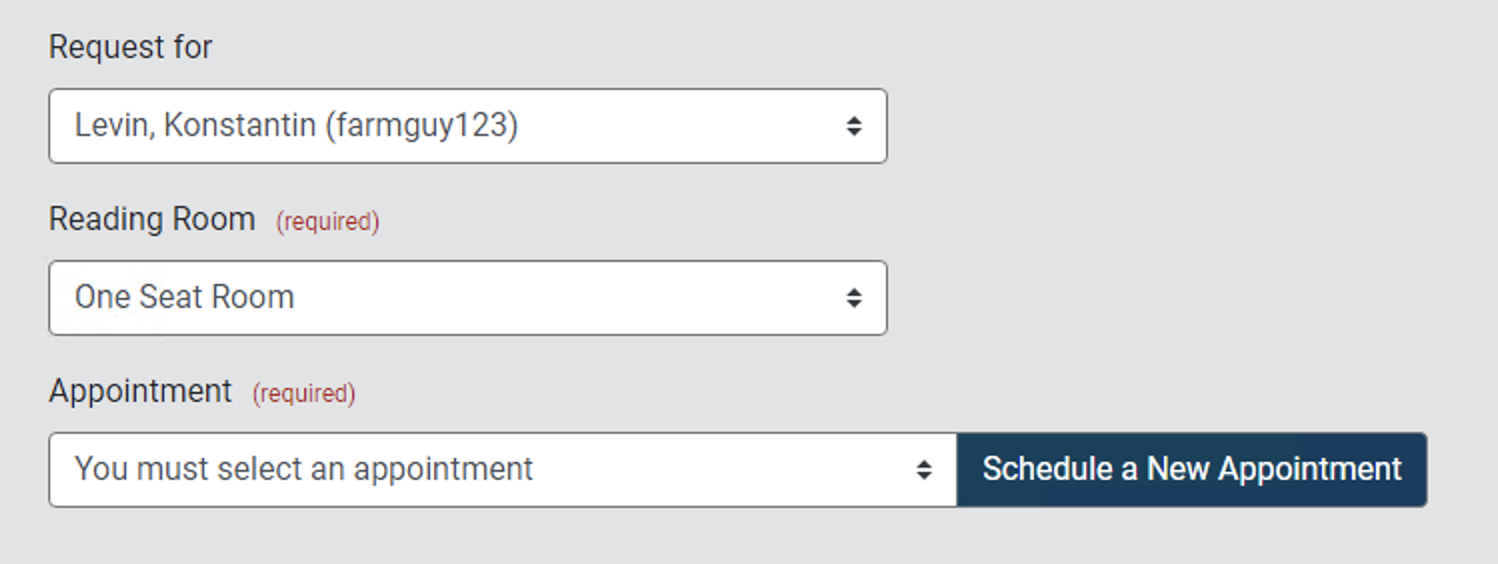Viewport: 1498px width, 564px height.
Task: Click the "Reading Room" field label
Action: (x=152, y=219)
